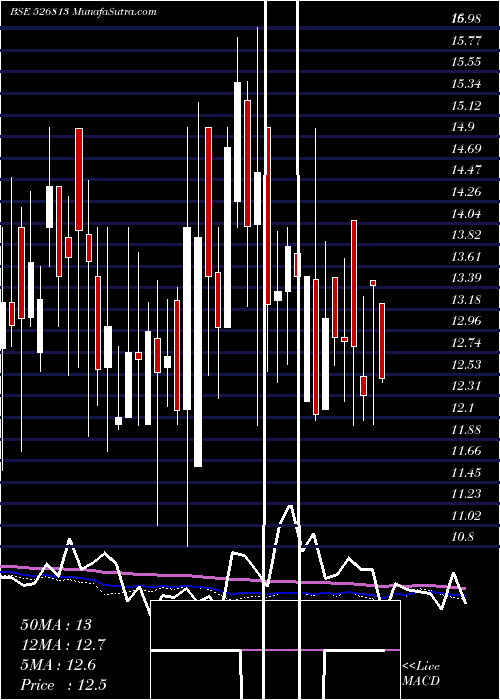Click the 14.04 price axis label
Viewport: 500px width, 700px height.
(467, 213)
